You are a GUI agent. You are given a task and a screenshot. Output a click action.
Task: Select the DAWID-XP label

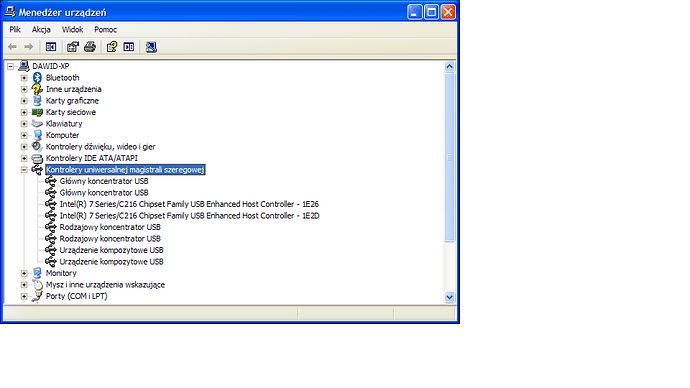pyautogui.click(x=51, y=66)
